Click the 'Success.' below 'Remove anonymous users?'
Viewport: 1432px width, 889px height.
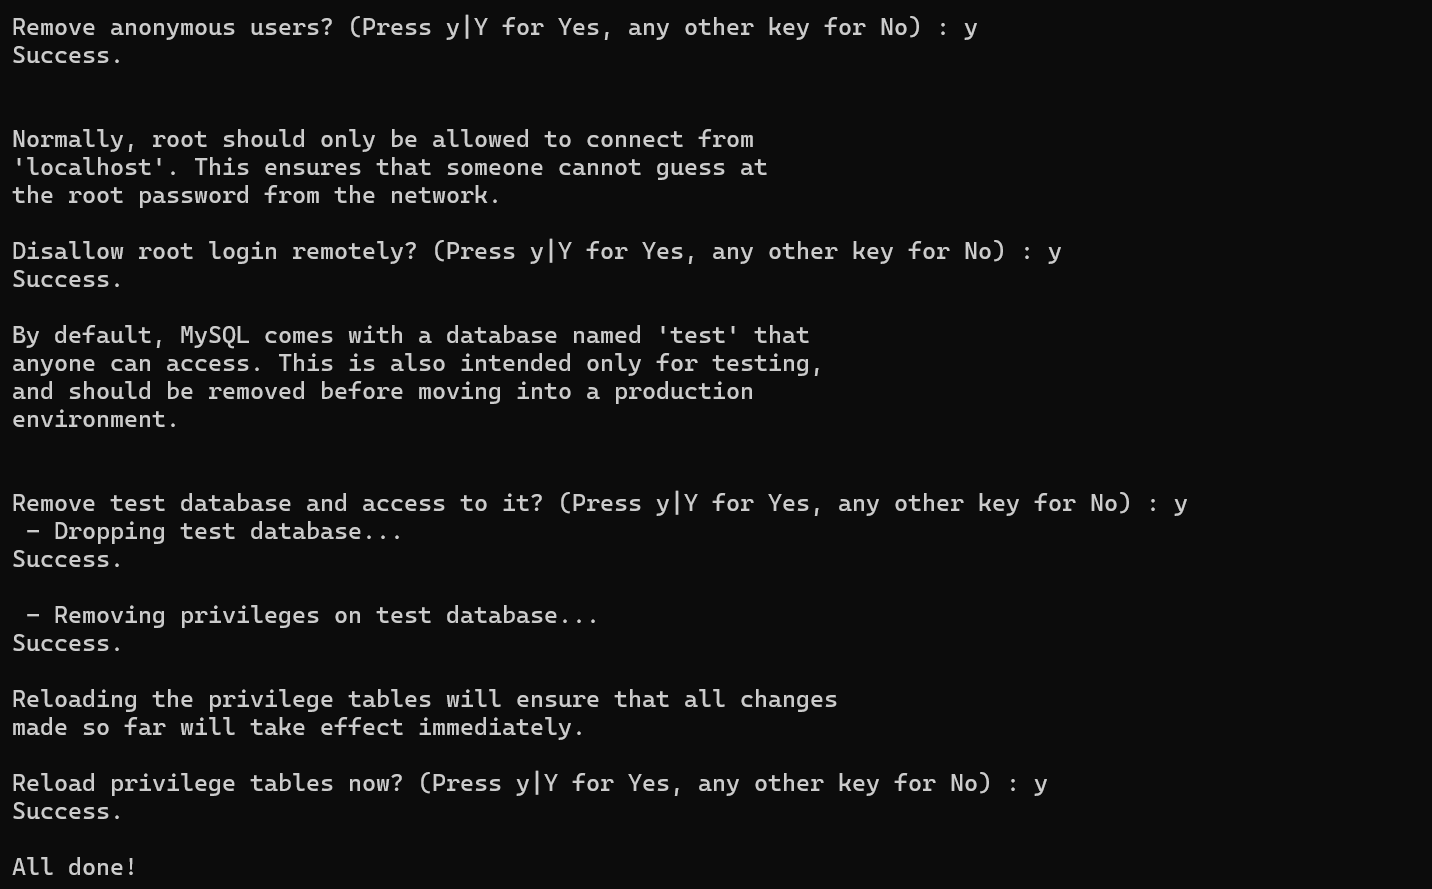(67, 55)
